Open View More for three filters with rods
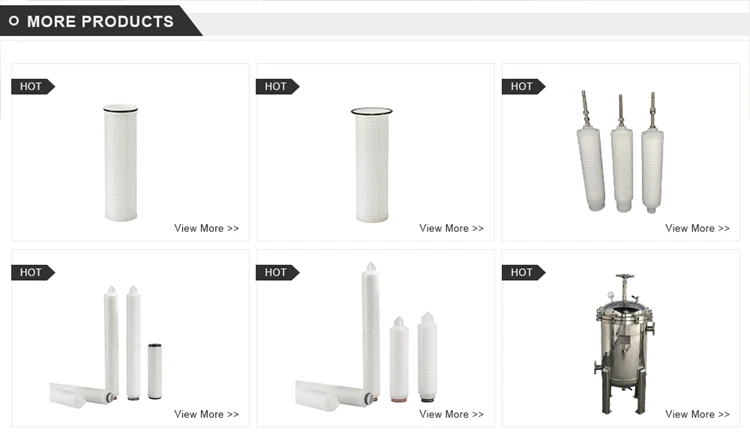 pyautogui.click(x=697, y=228)
